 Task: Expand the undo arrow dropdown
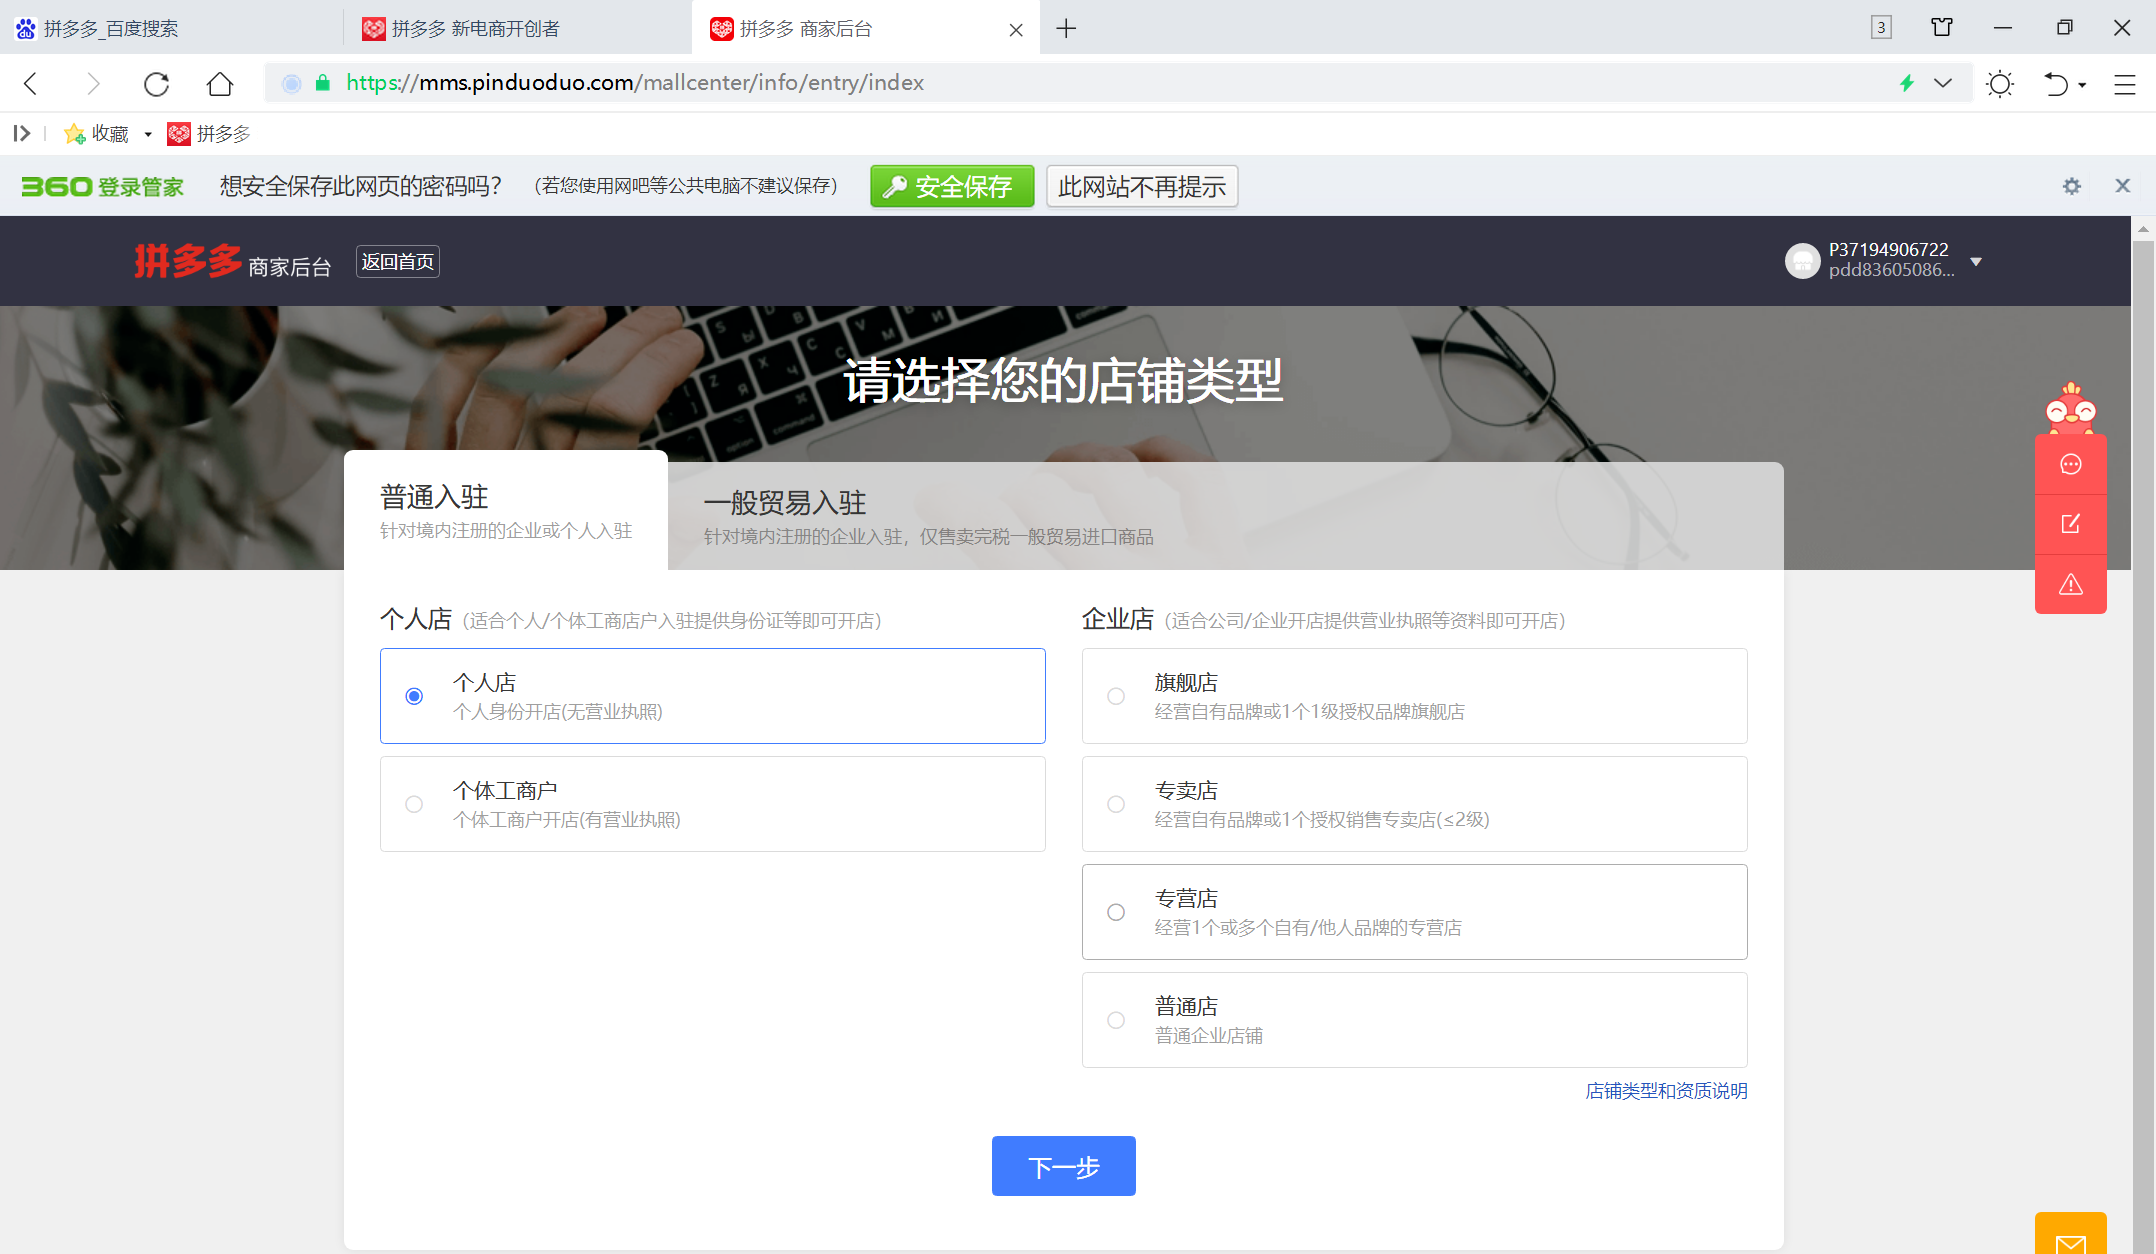pyautogui.click(x=2082, y=85)
